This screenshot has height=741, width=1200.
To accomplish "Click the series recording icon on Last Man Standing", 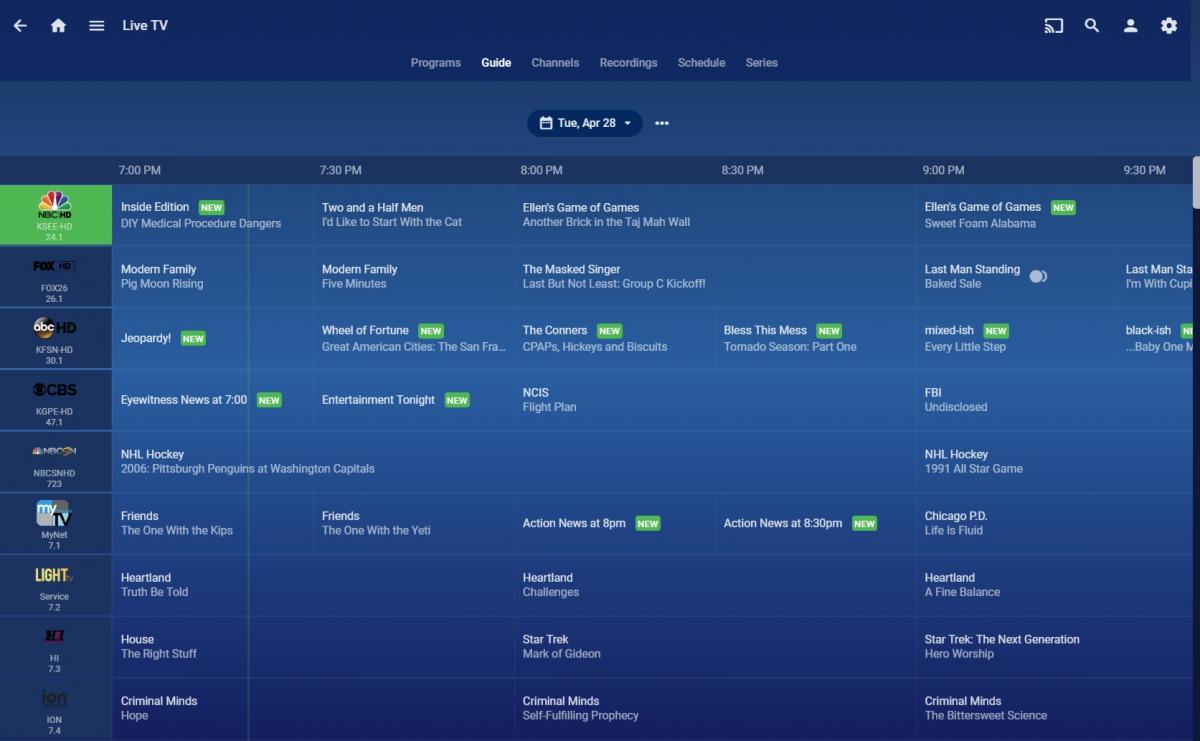I will click(1038, 276).
